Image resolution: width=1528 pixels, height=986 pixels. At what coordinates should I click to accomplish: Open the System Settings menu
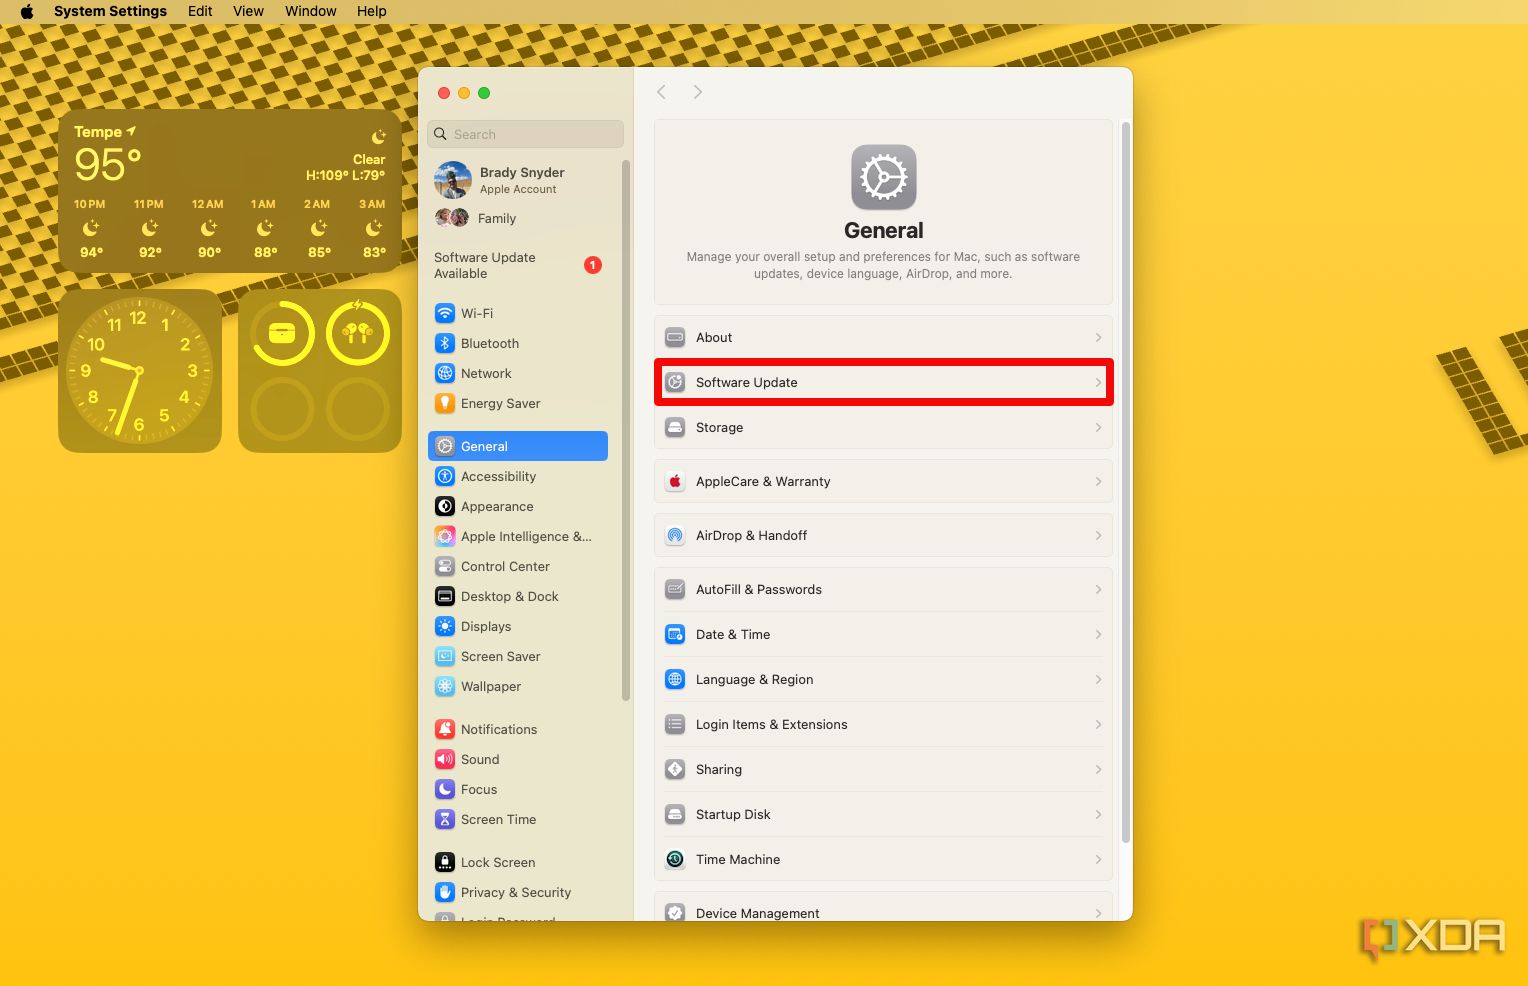click(x=110, y=11)
